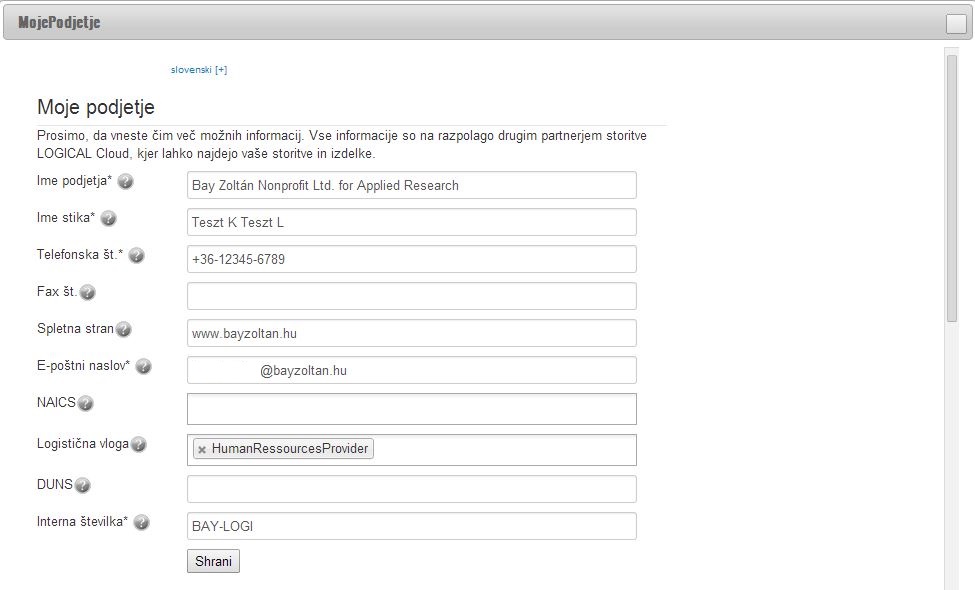Click the Fax št. help icon
The height and width of the screenshot is (590, 975).
coord(88,292)
